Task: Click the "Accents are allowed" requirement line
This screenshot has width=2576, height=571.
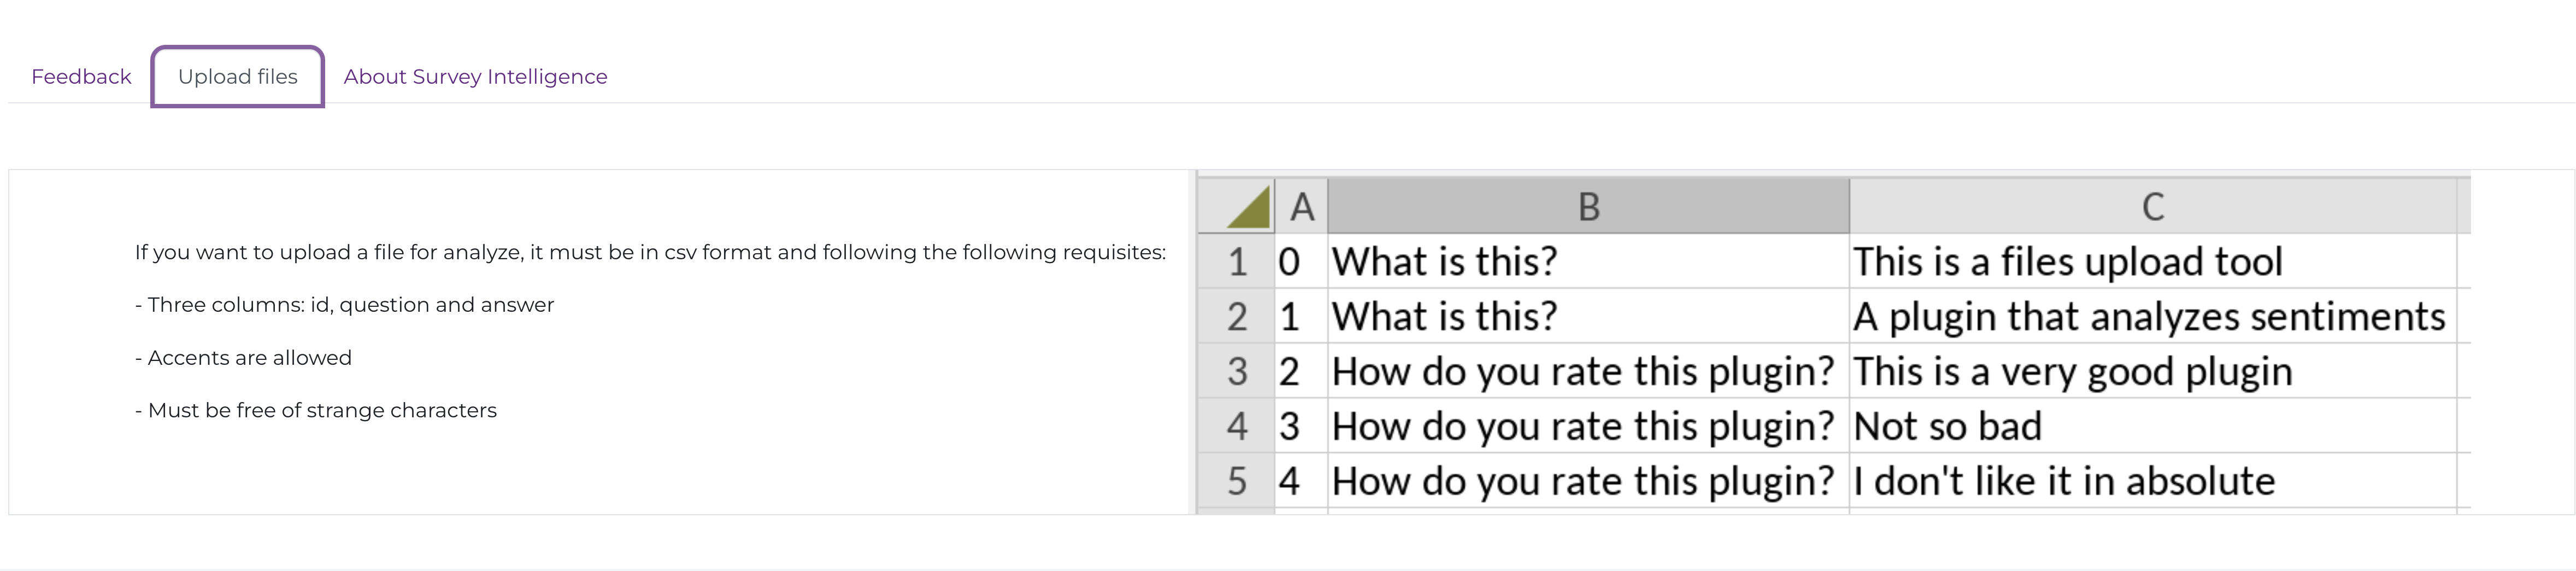Action: (x=244, y=358)
